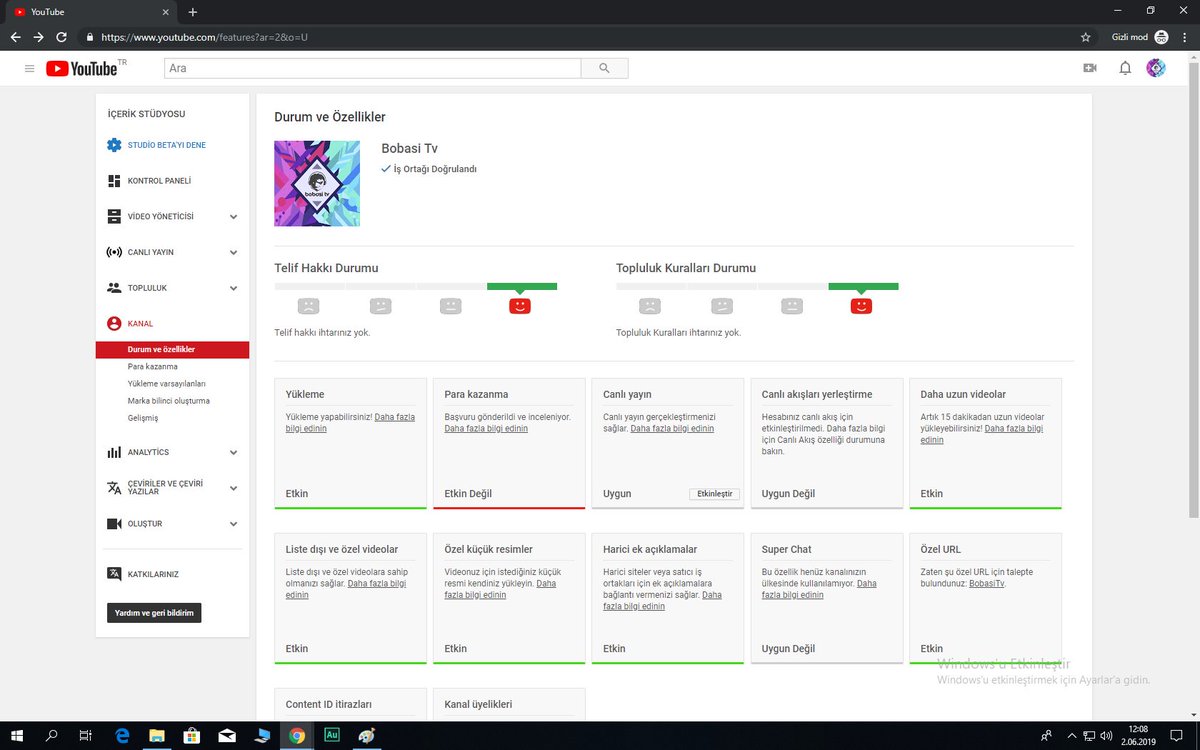Click the Katkılarınız icon
Viewport: 1200px width, 750px height.
tap(114, 574)
